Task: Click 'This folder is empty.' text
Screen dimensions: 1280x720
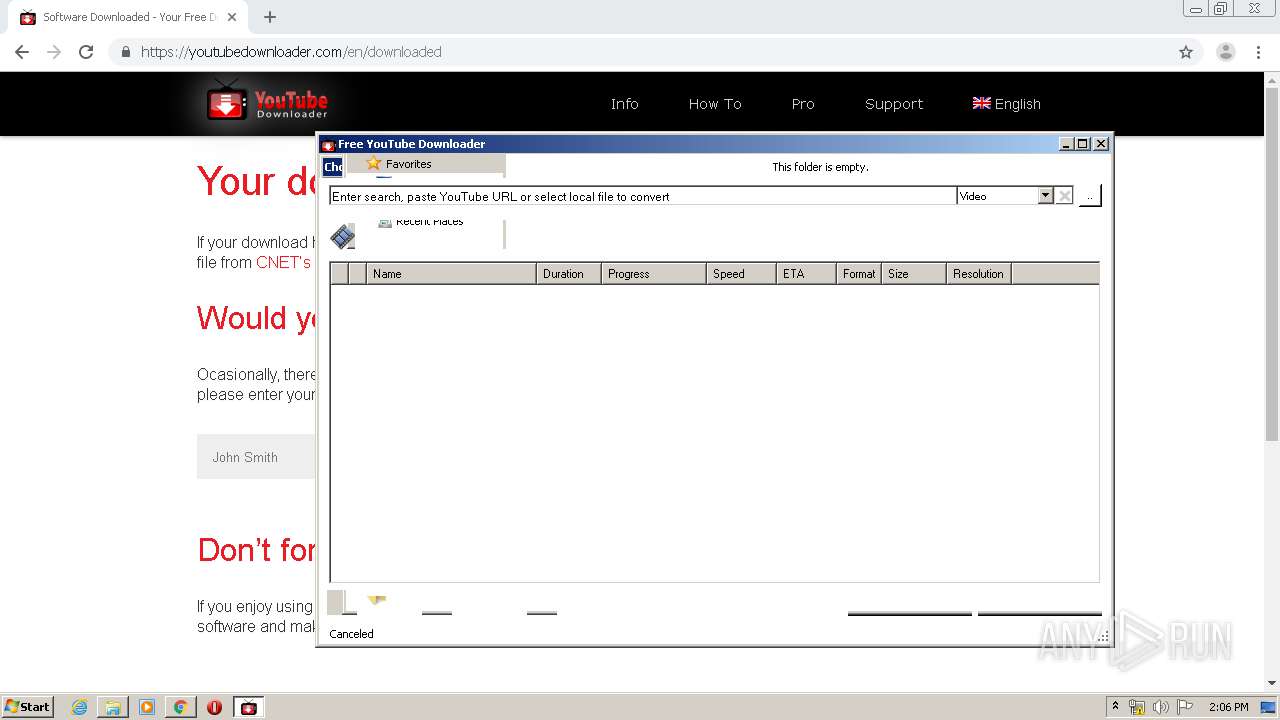Action: 820,167
